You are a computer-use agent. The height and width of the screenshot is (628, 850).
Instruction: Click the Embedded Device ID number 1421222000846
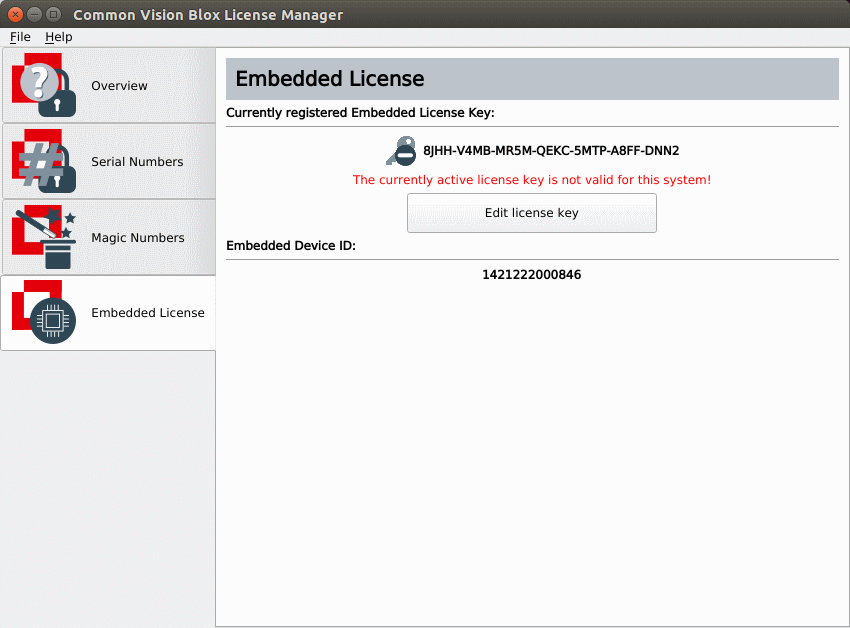531,275
